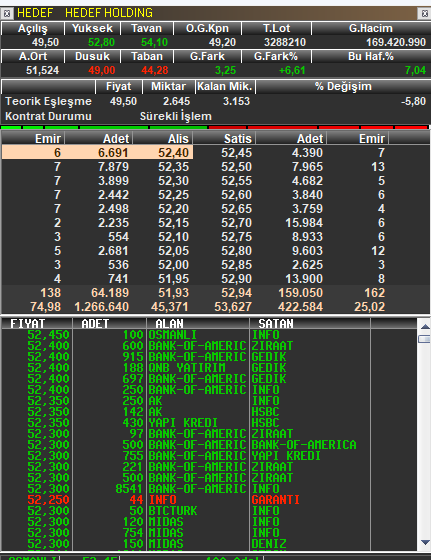Viewport: 431px width, 560px height.
Task: Click the O.G.Kpn header
Action: tap(207, 28)
